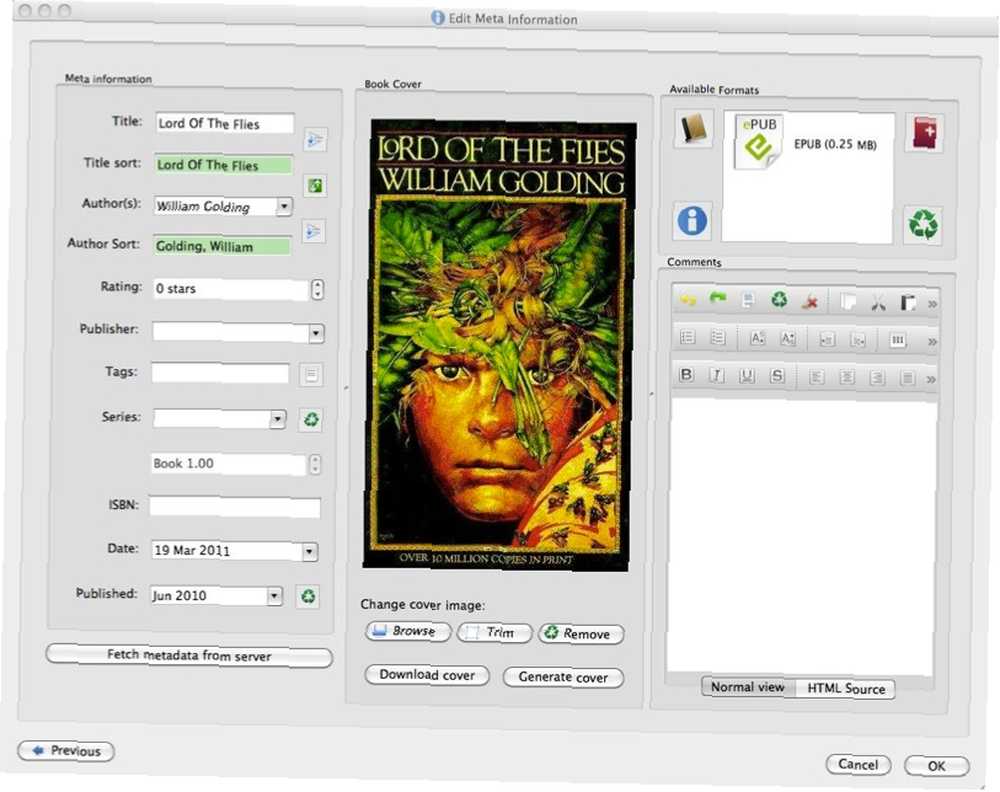Center comment text
This screenshot has height=792, width=1000.
click(847, 378)
